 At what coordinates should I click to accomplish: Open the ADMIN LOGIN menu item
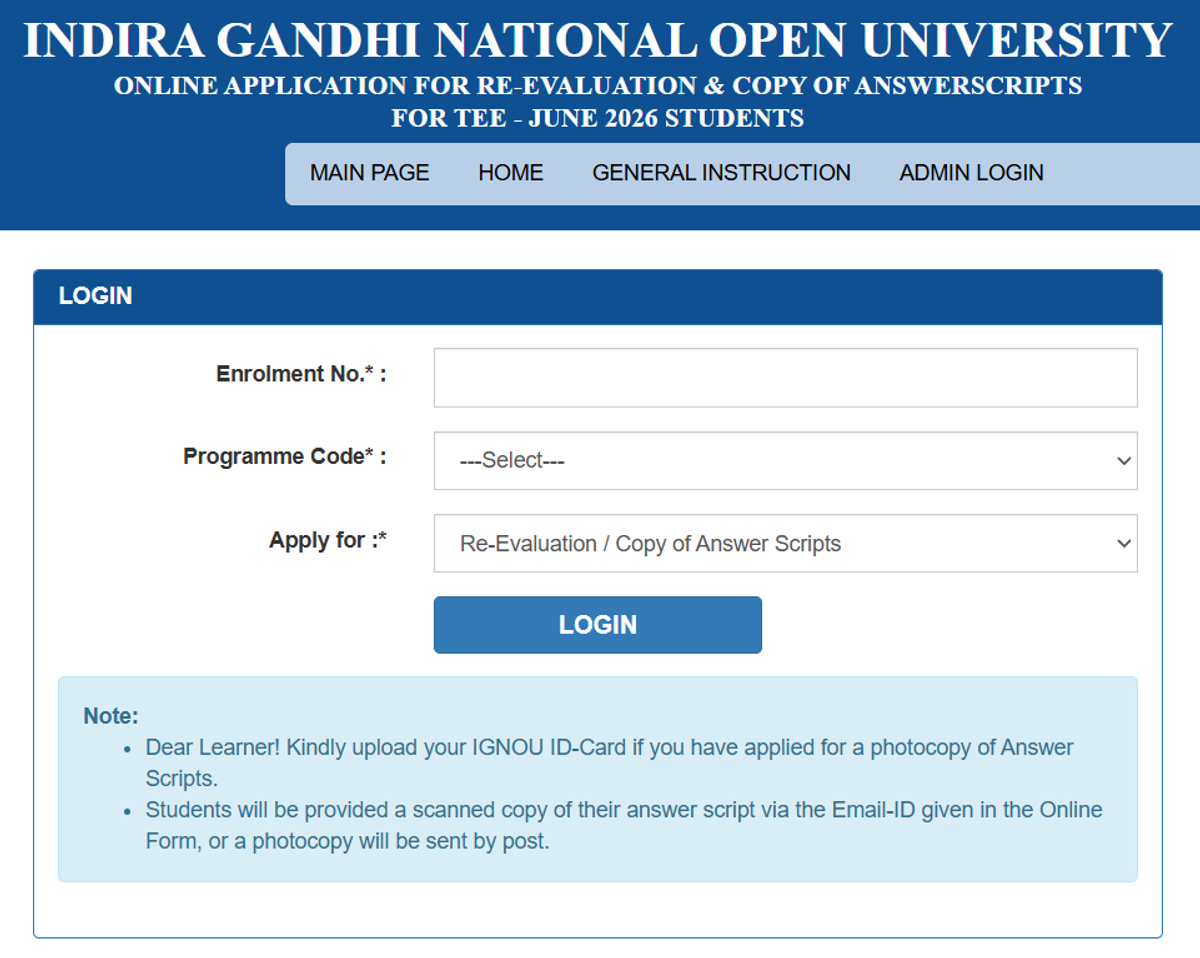pos(971,173)
